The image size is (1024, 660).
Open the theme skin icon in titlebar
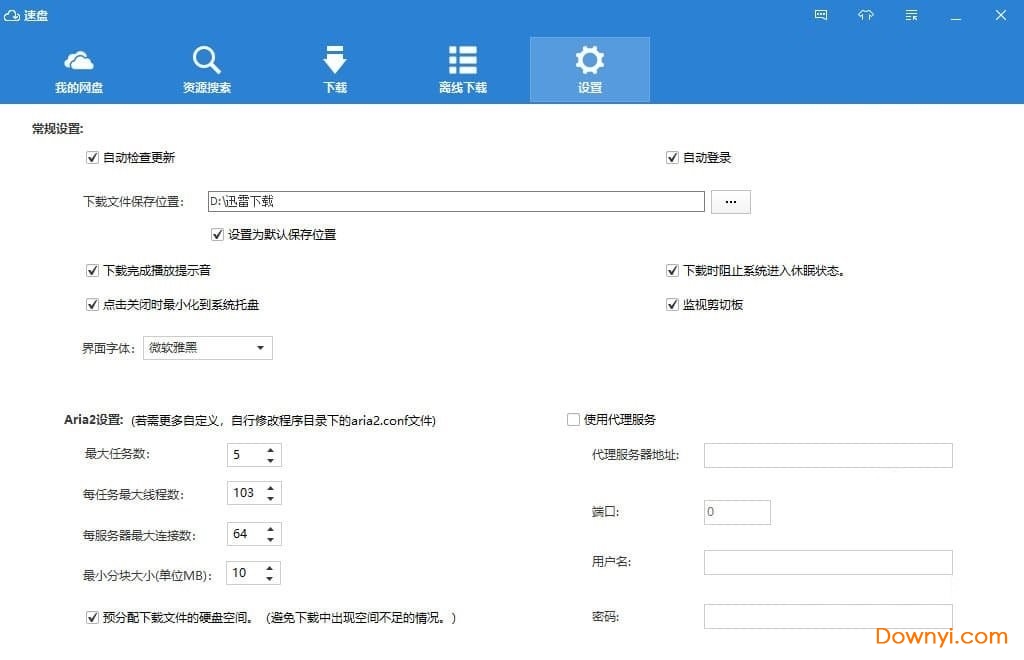(x=865, y=15)
